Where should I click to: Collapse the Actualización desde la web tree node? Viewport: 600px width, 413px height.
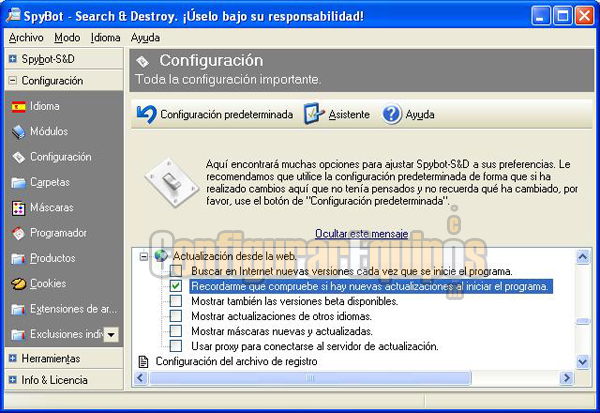click(143, 256)
